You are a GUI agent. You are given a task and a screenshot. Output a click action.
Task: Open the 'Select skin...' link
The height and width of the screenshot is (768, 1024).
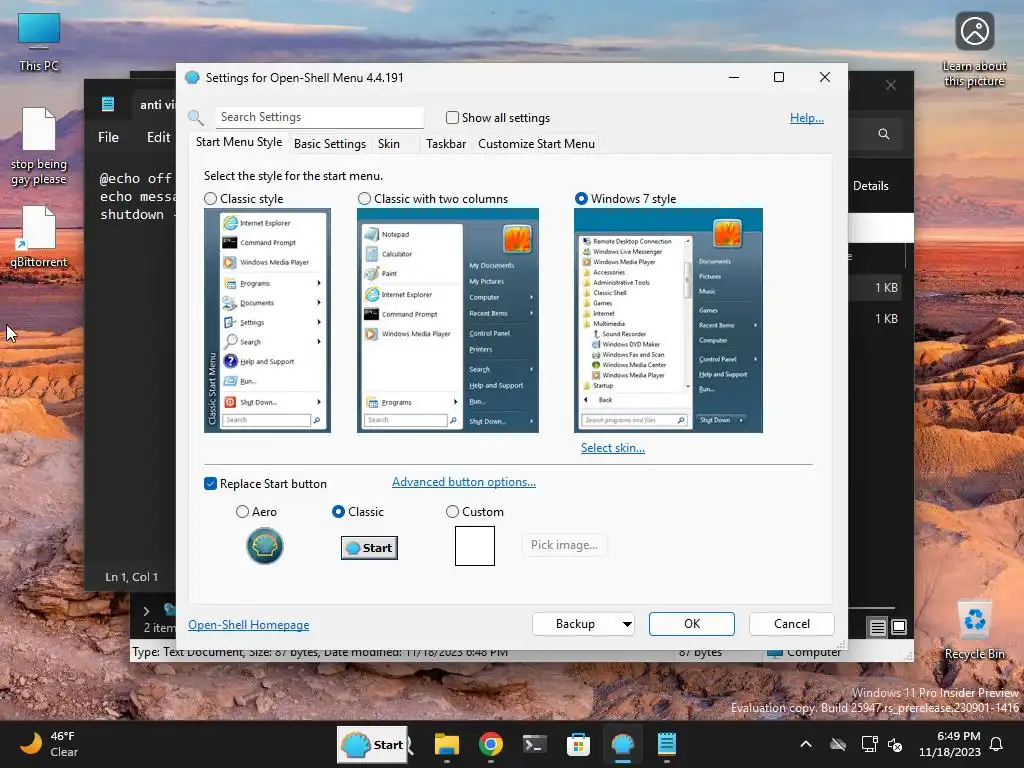pos(613,448)
